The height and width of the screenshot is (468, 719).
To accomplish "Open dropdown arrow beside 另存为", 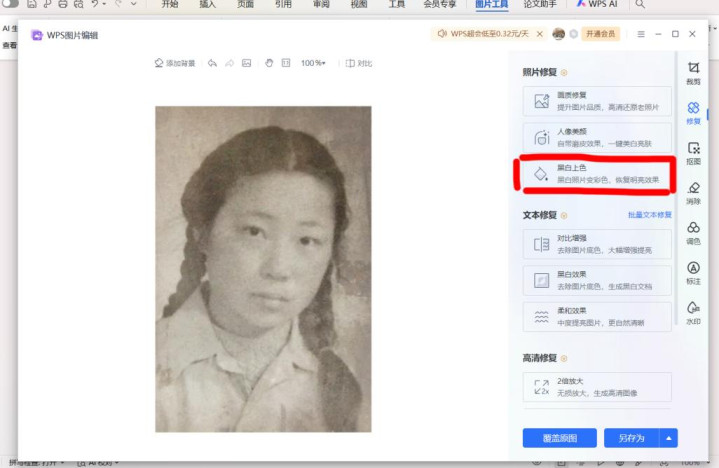I will [670, 438].
